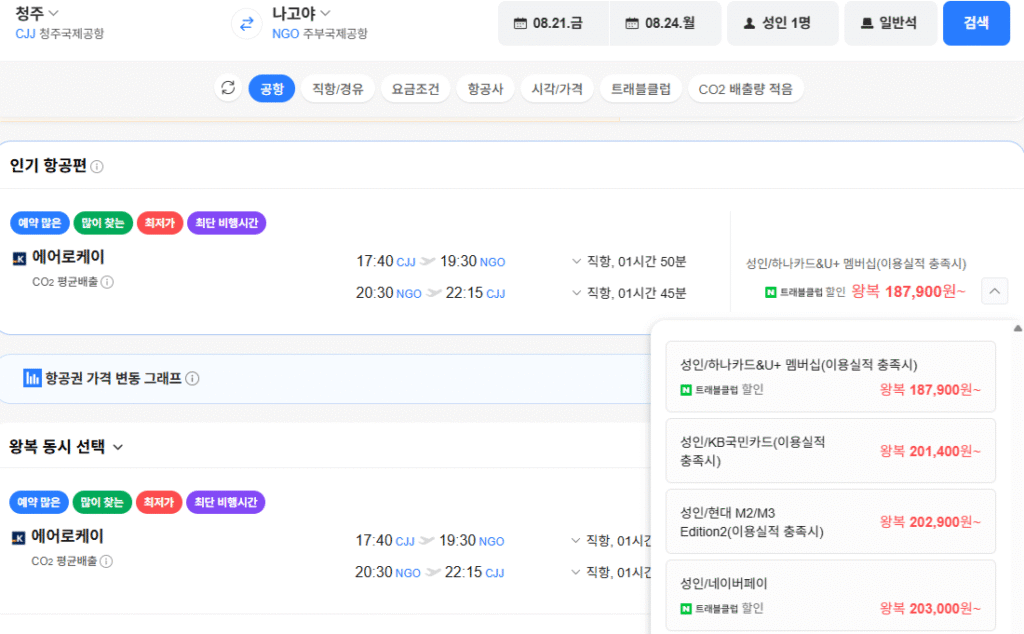Click passenger person icon for 성인 1명

[x=749, y=24]
